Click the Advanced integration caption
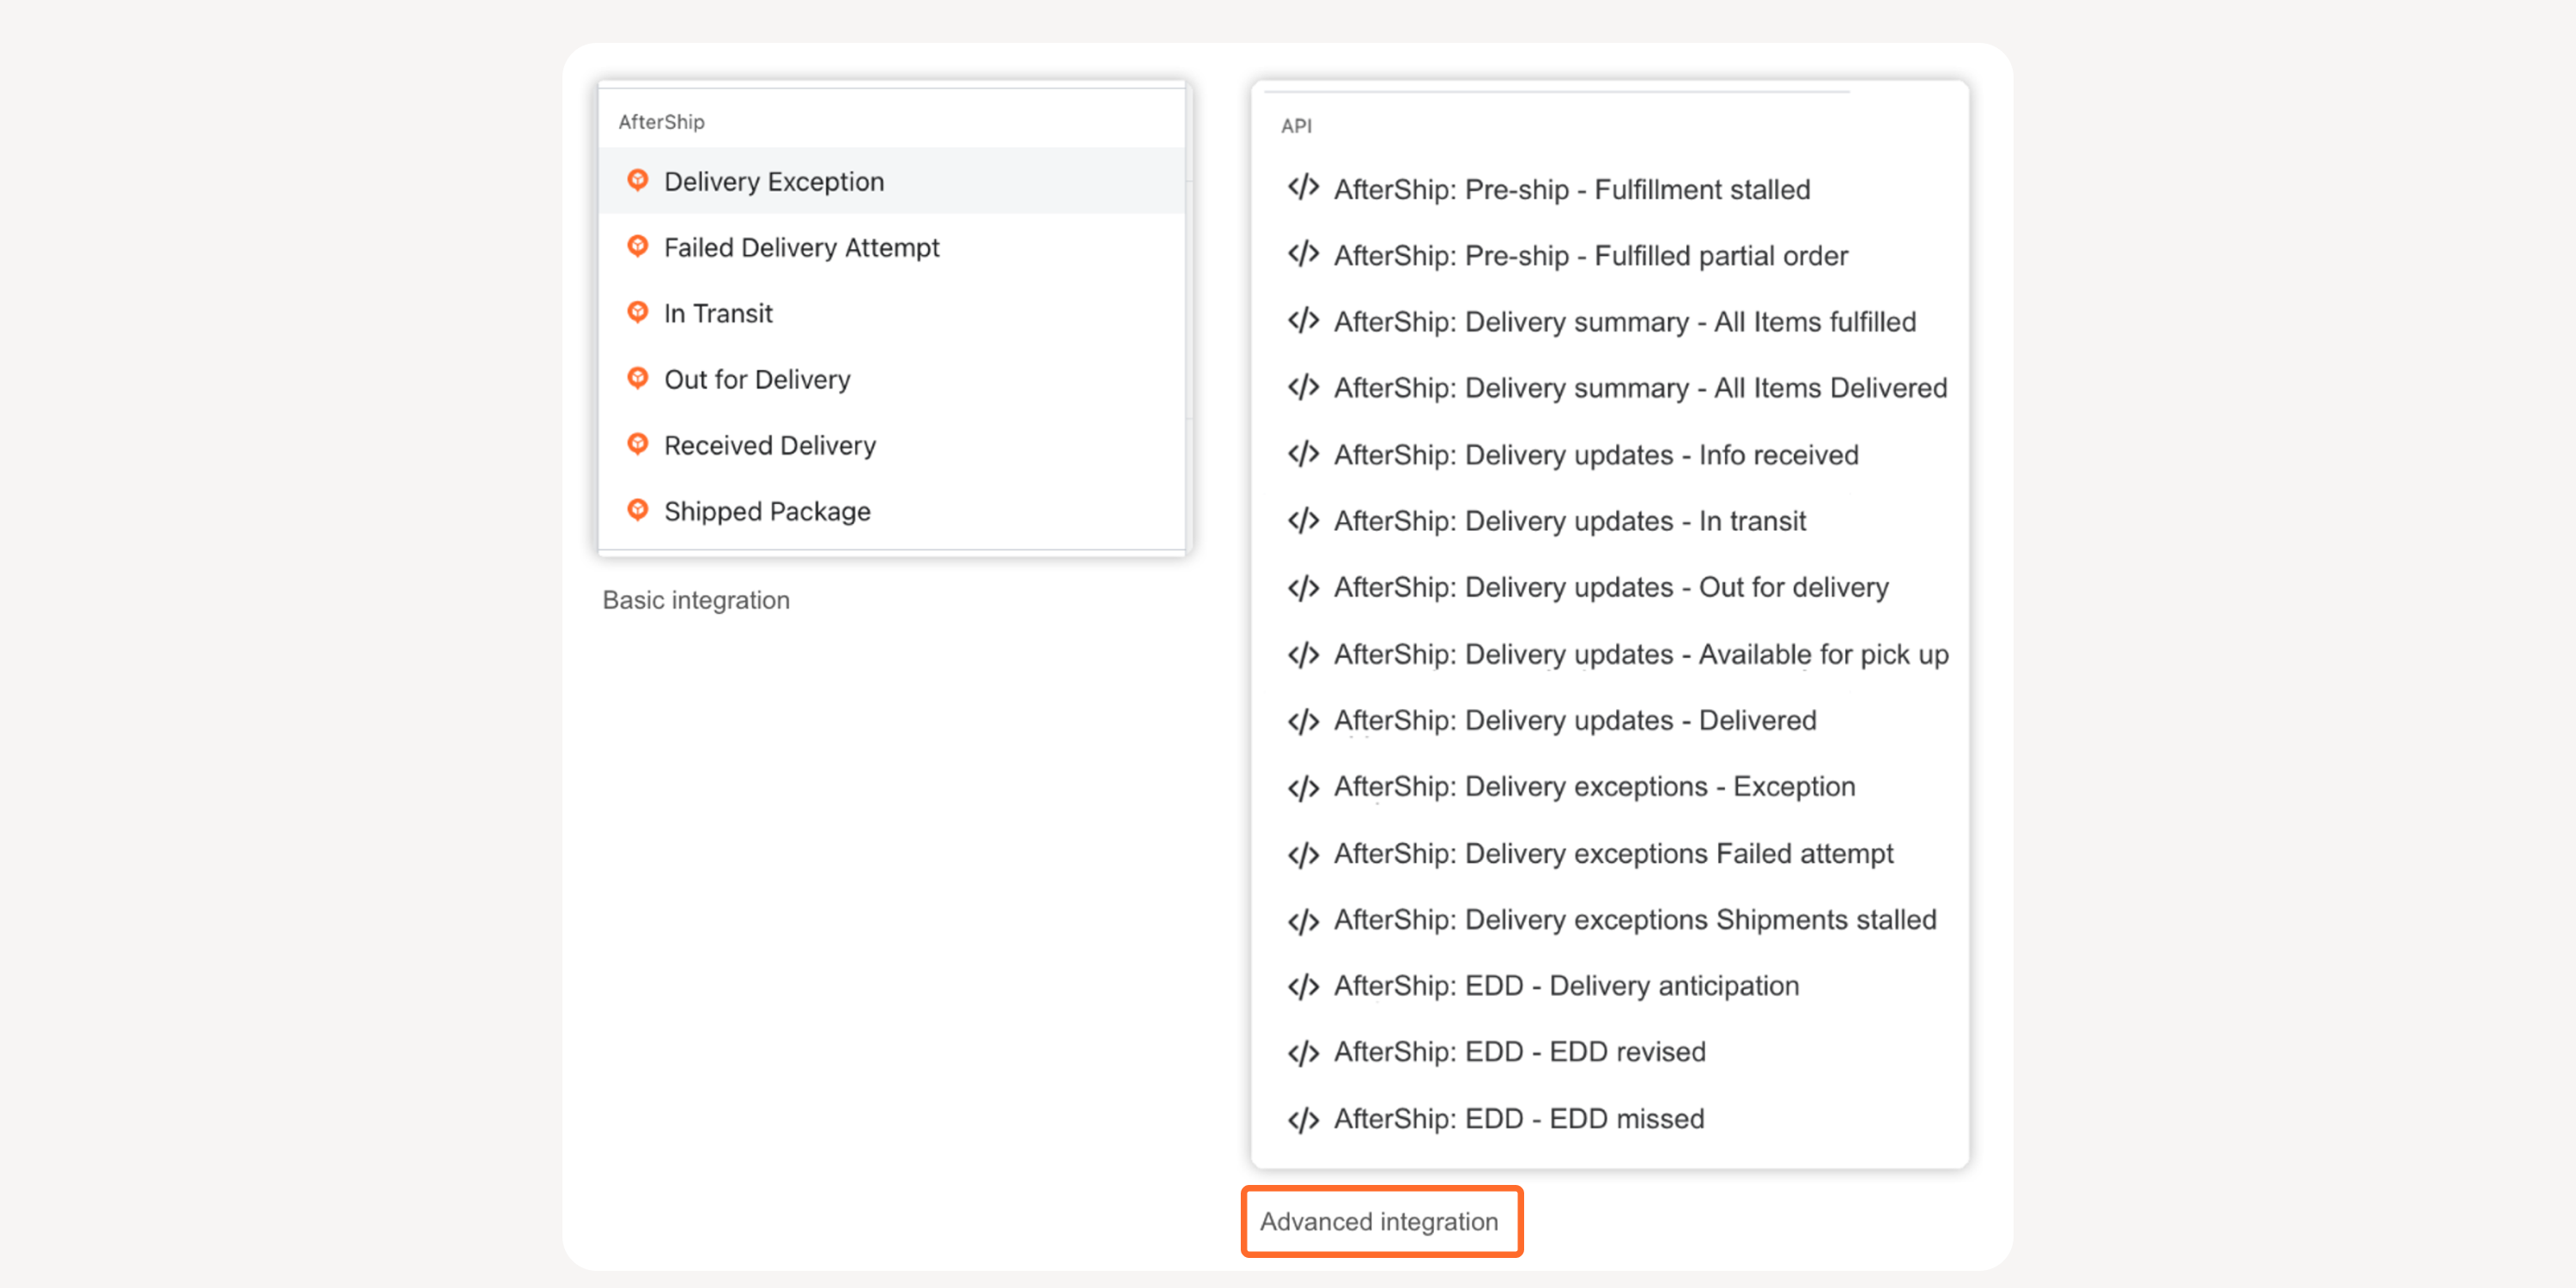 pos(1379,1222)
